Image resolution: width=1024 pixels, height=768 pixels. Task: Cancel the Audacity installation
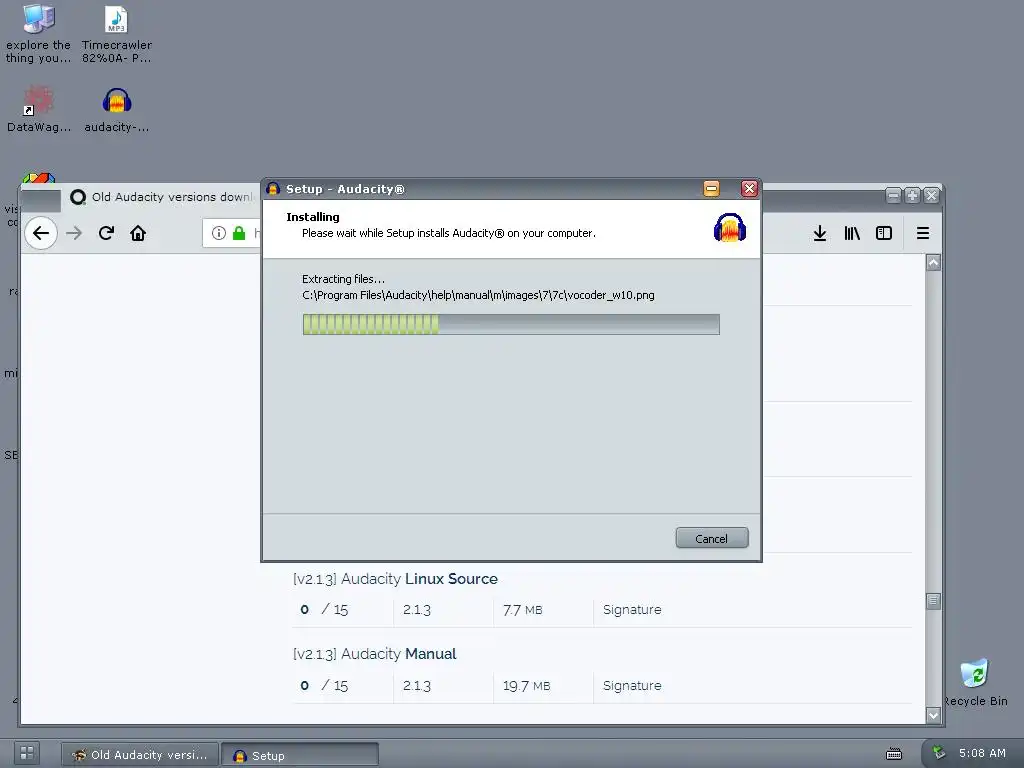click(x=711, y=538)
